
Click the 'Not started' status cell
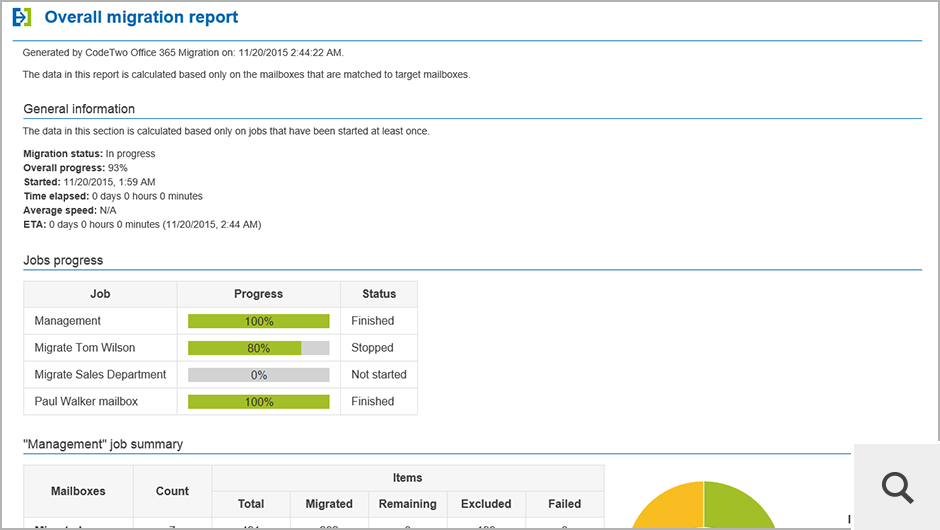coord(379,375)
